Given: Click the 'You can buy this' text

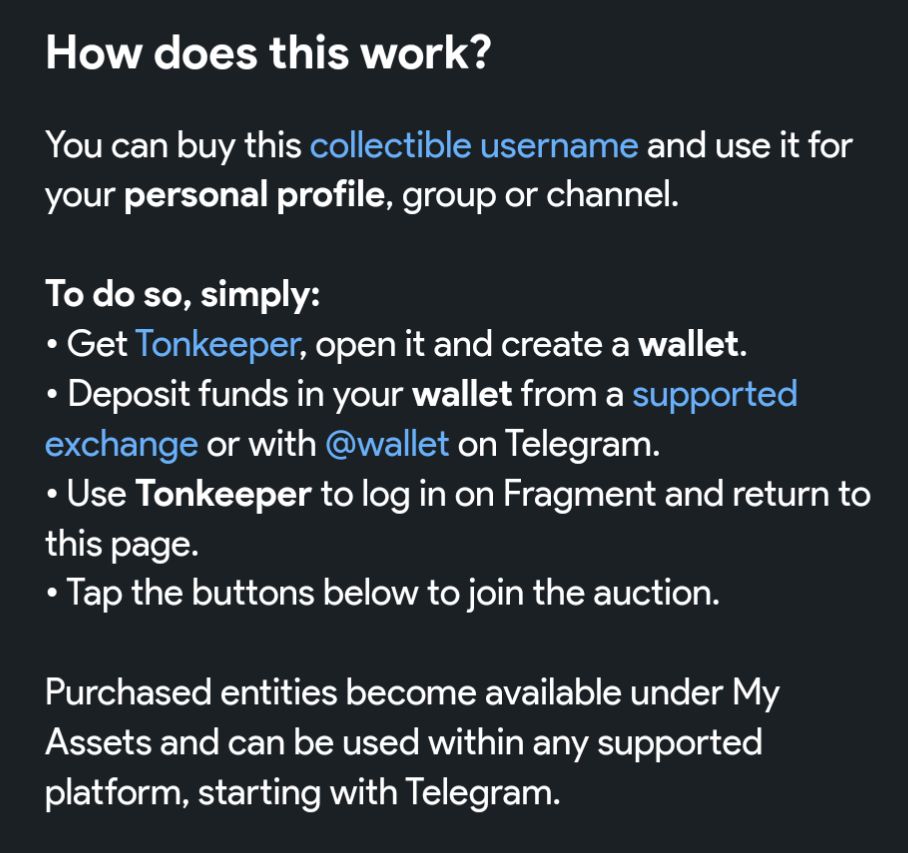Looking at the screenshot, I should (x=173, y=146).
